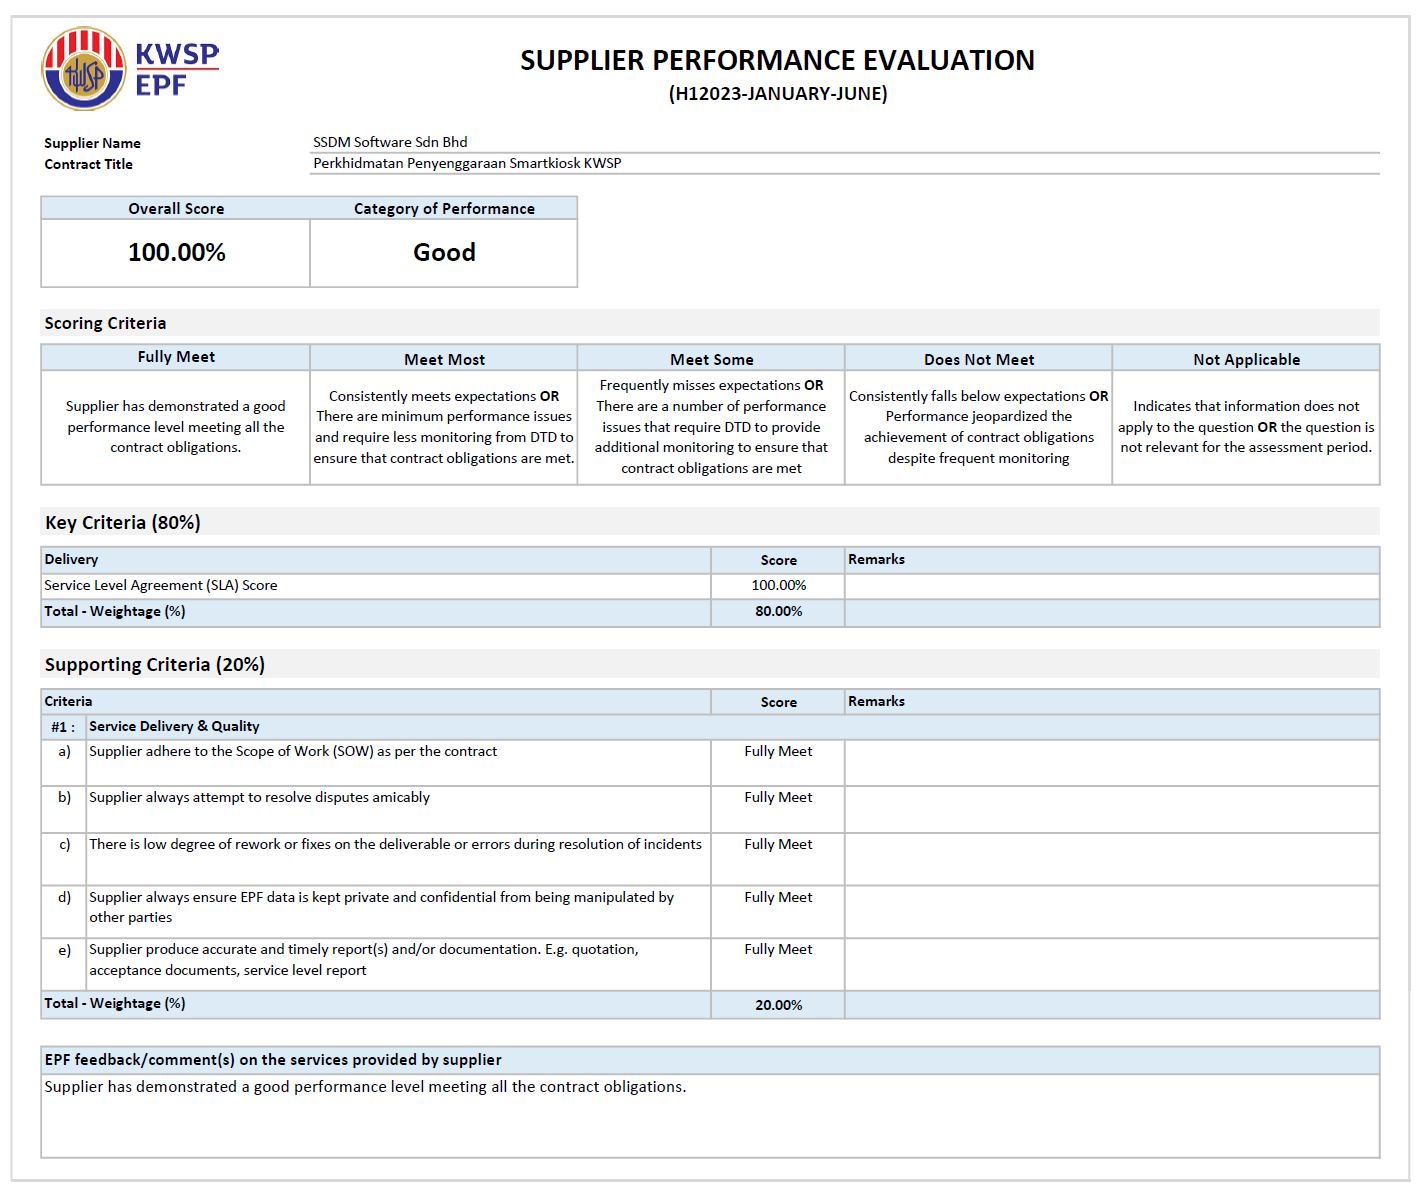Select criterion d) about EPF data confidentiality
1428x1191 pixels.
click(x=381, y=907)
